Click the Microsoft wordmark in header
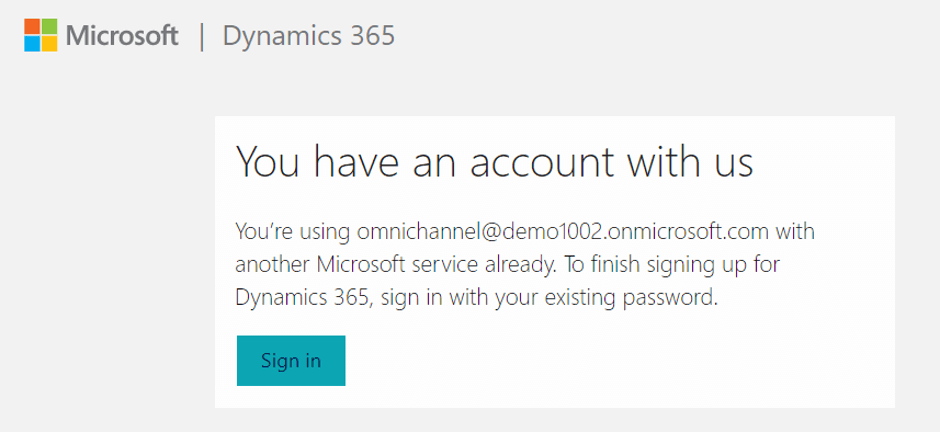The width and height of the screenshot is (940, 432). coord(122,35)
